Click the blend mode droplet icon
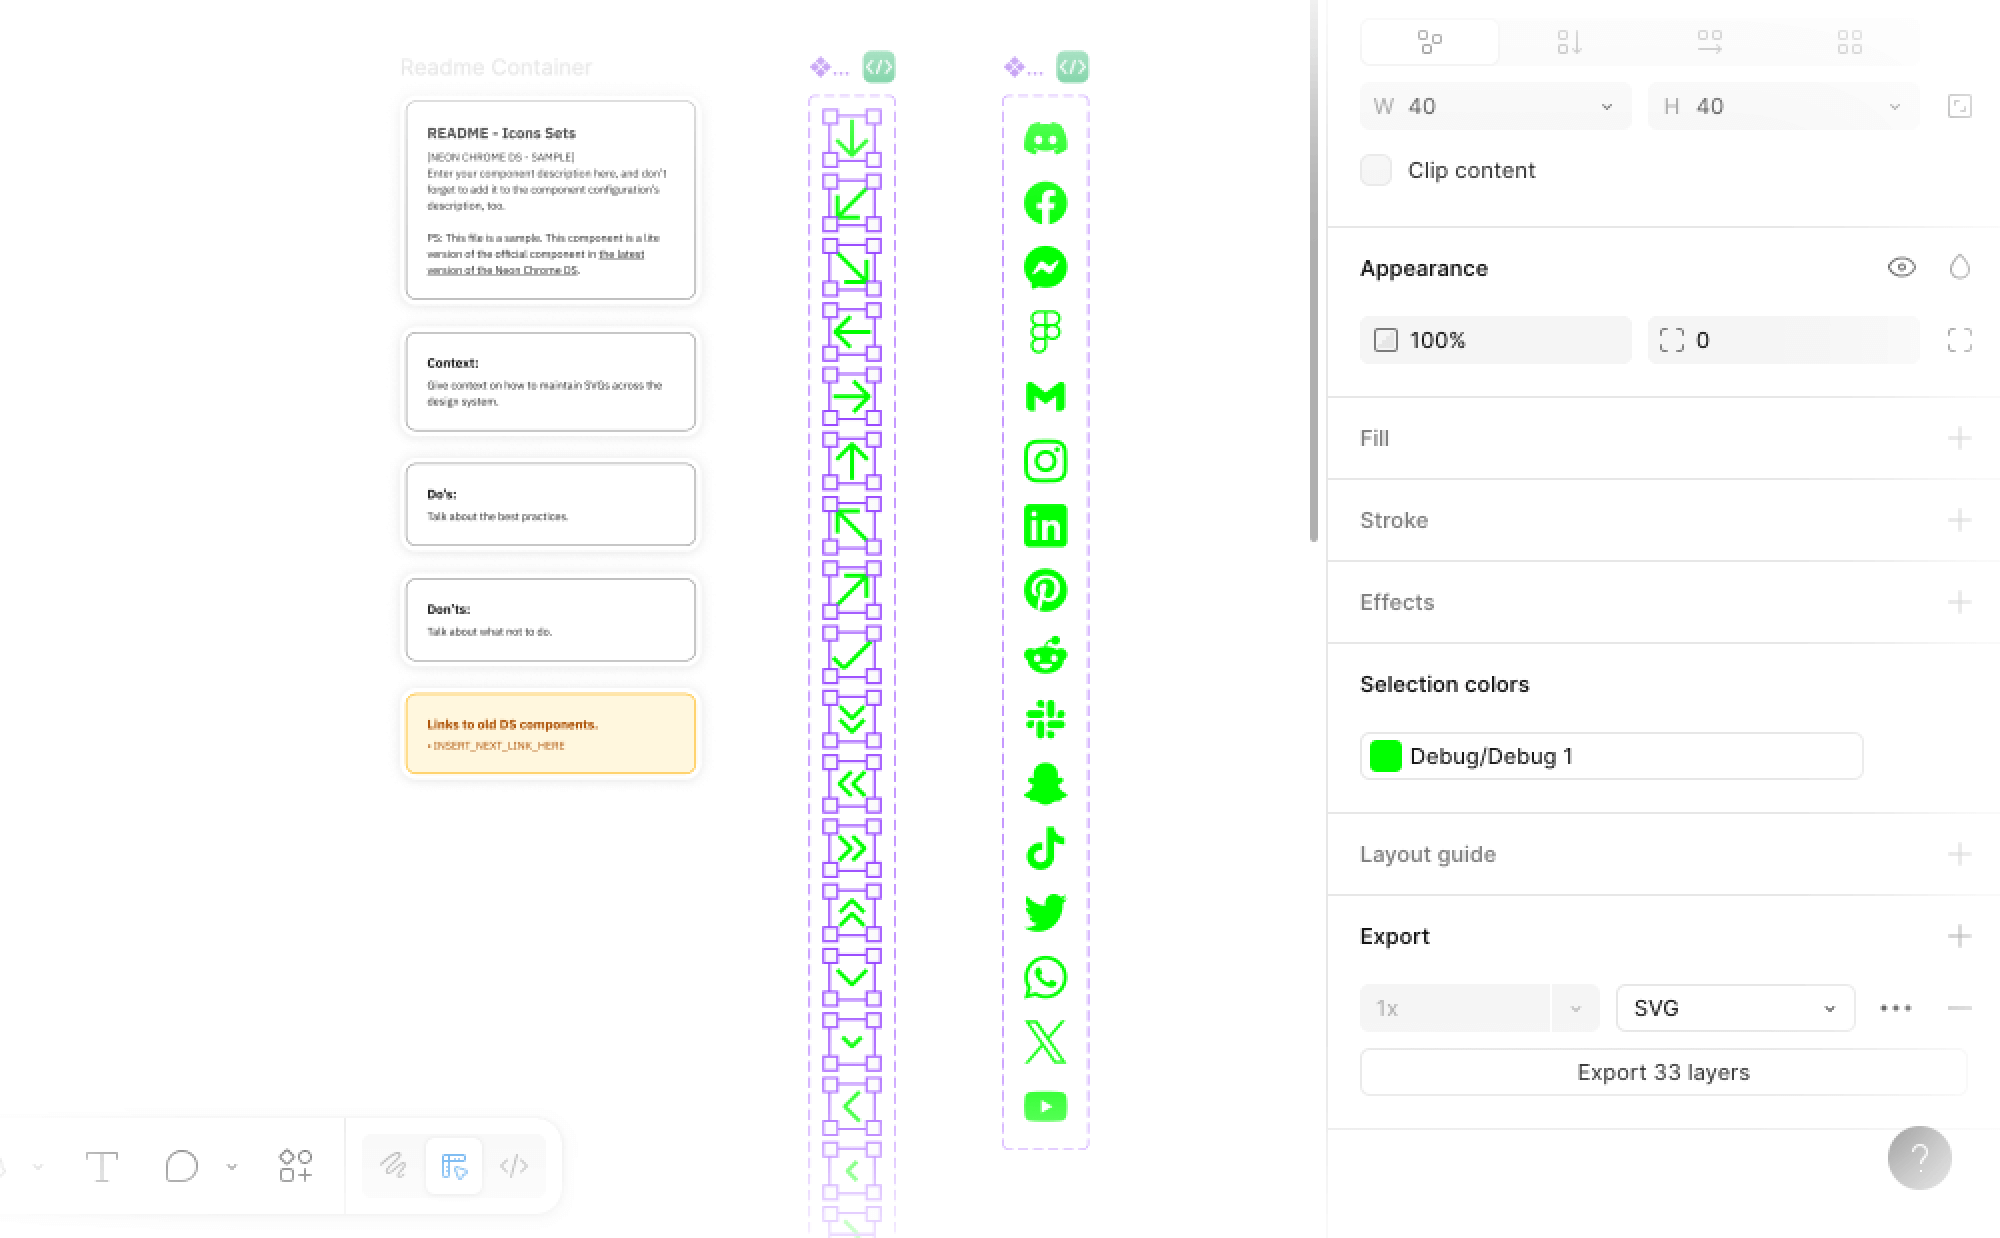The image size is (2000, 1238). pos(1959,267)
